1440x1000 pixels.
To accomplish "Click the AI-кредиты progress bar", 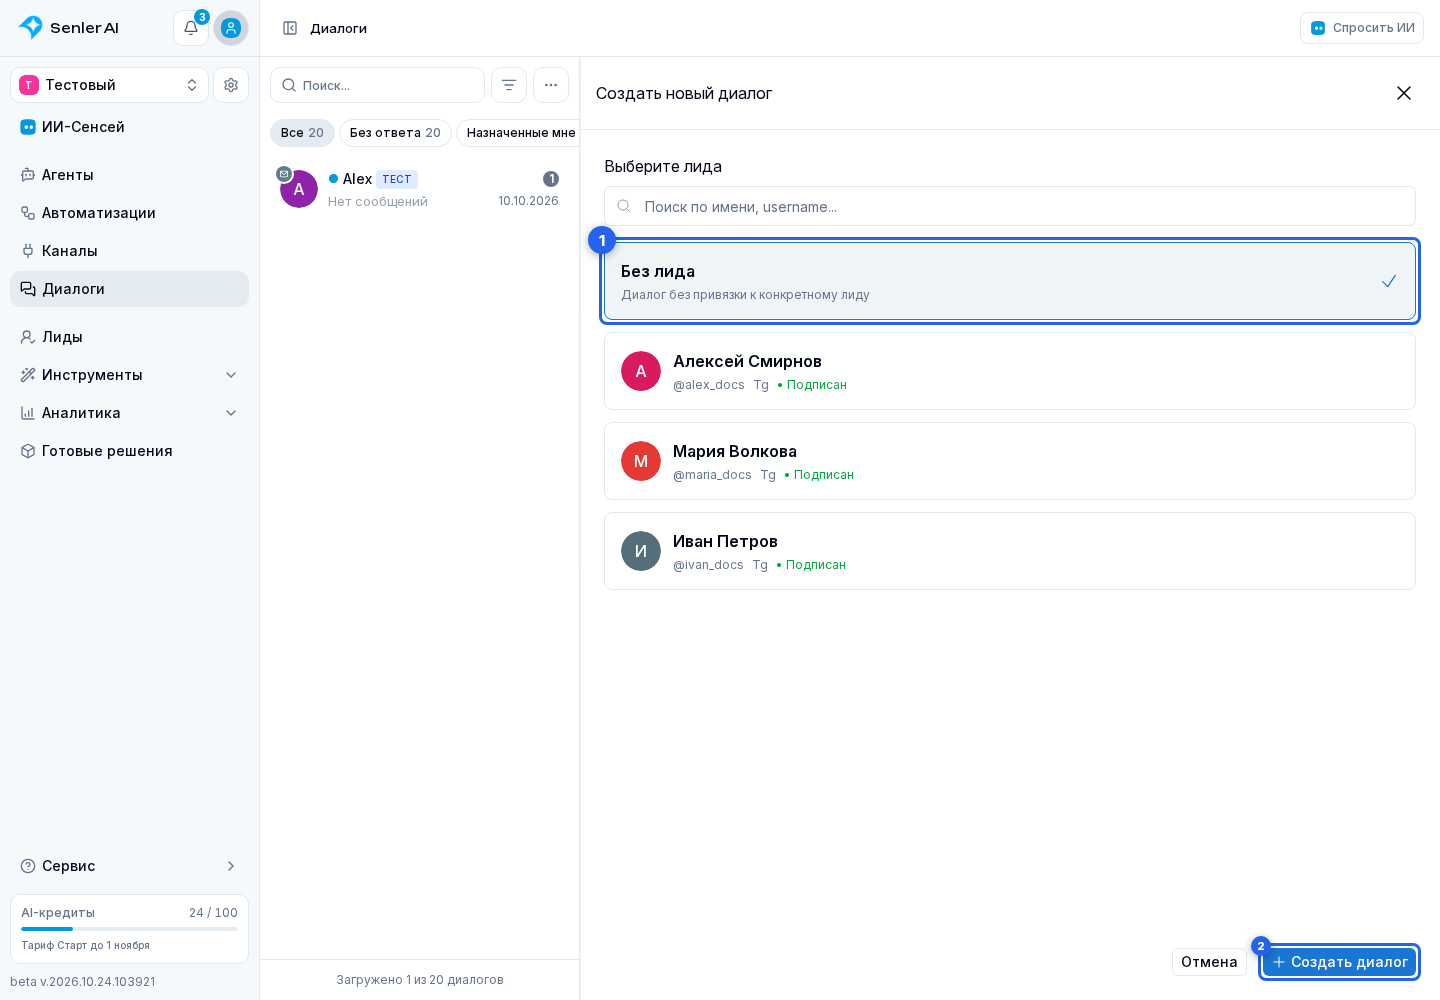I will (x=130, y=929).
